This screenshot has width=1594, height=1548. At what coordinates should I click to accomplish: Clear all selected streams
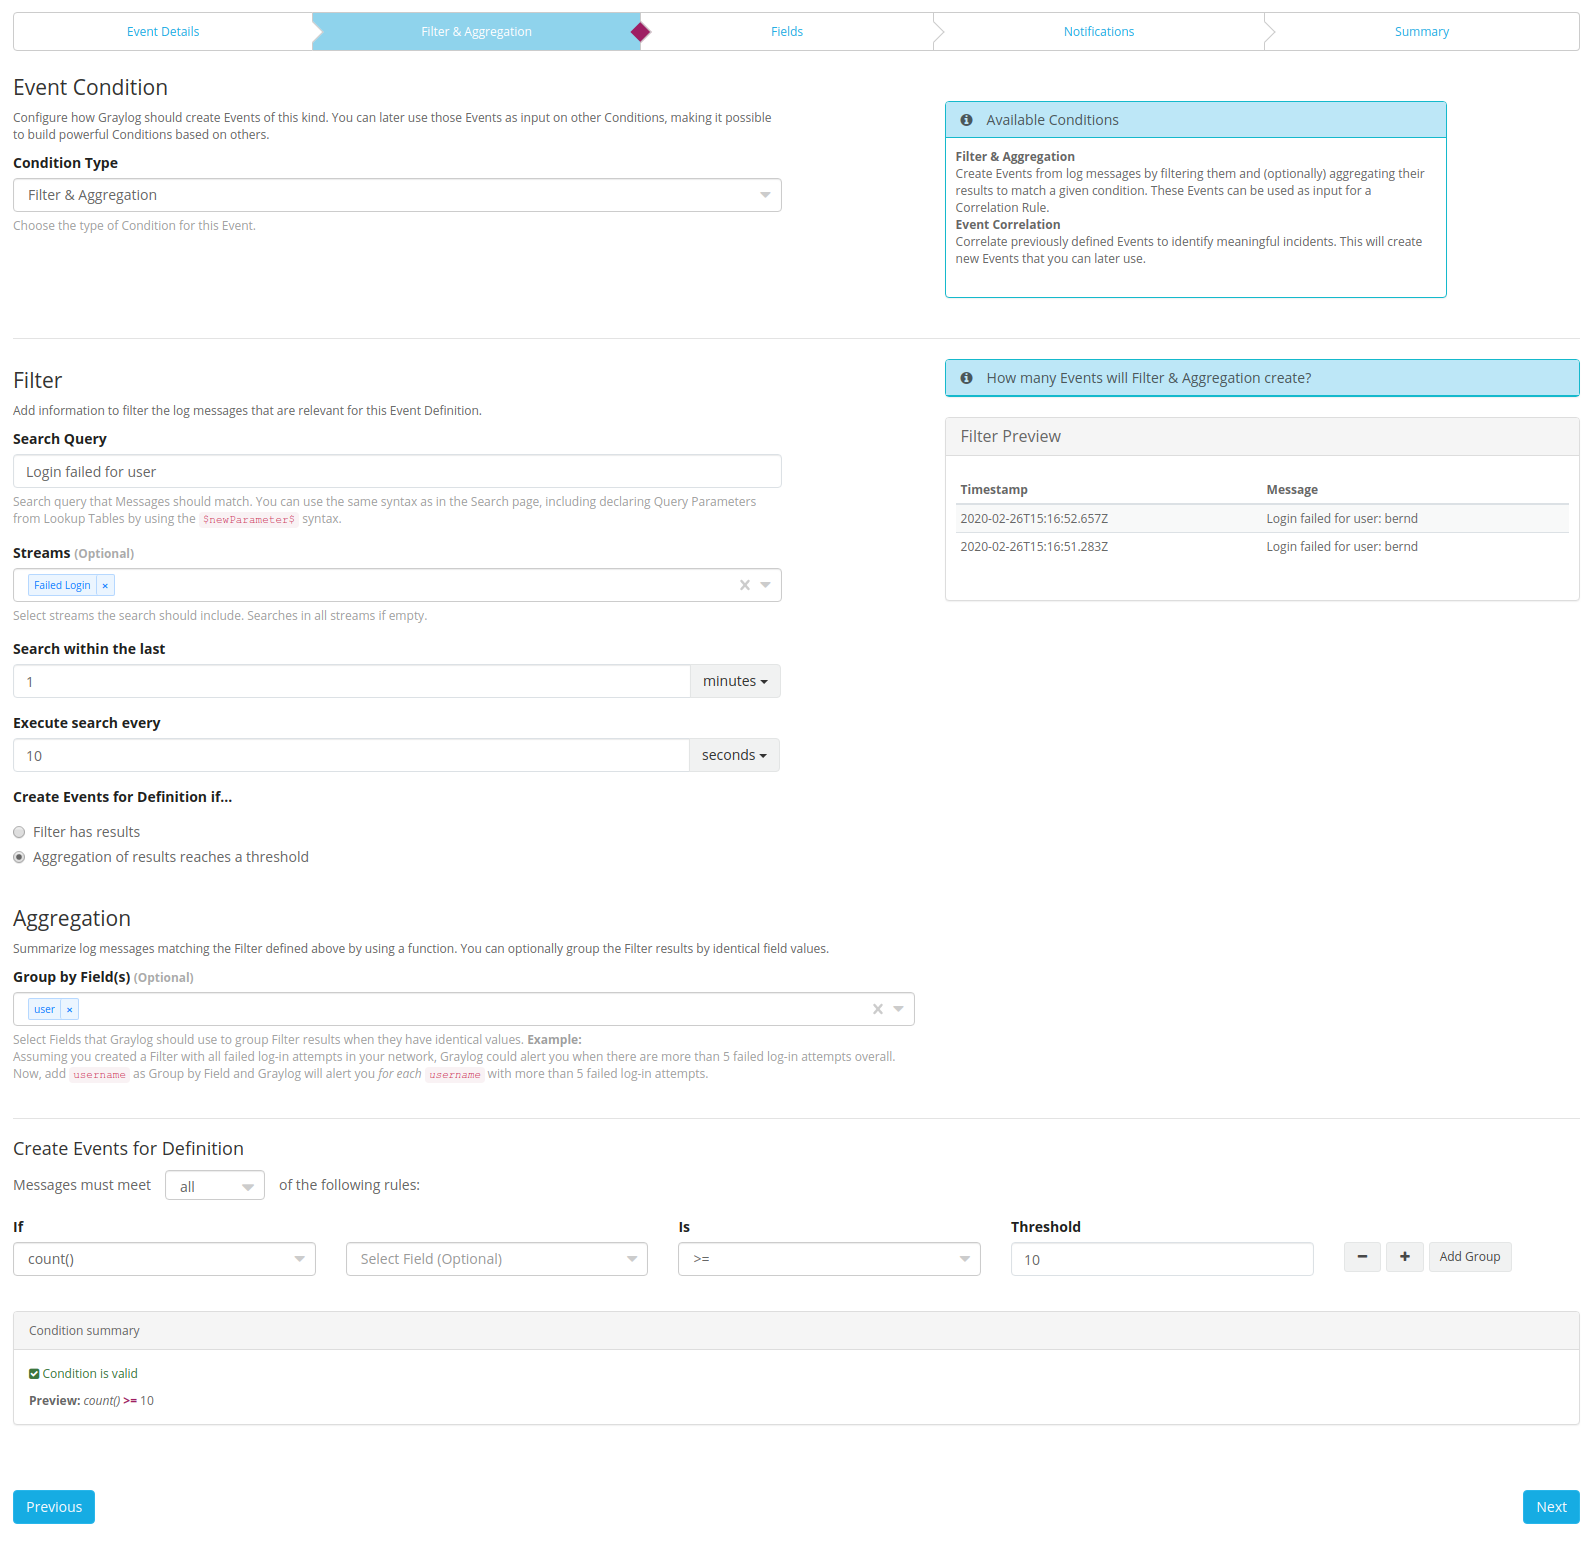[744, 585]
